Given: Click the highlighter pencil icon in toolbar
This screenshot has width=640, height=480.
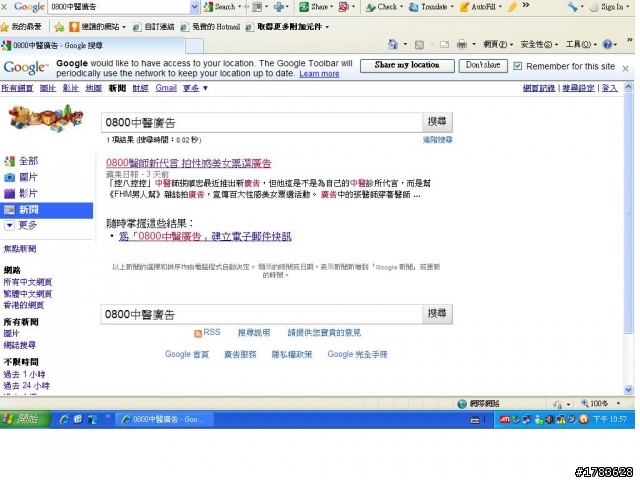Looking at the screenshot, I should click(512, 7).
